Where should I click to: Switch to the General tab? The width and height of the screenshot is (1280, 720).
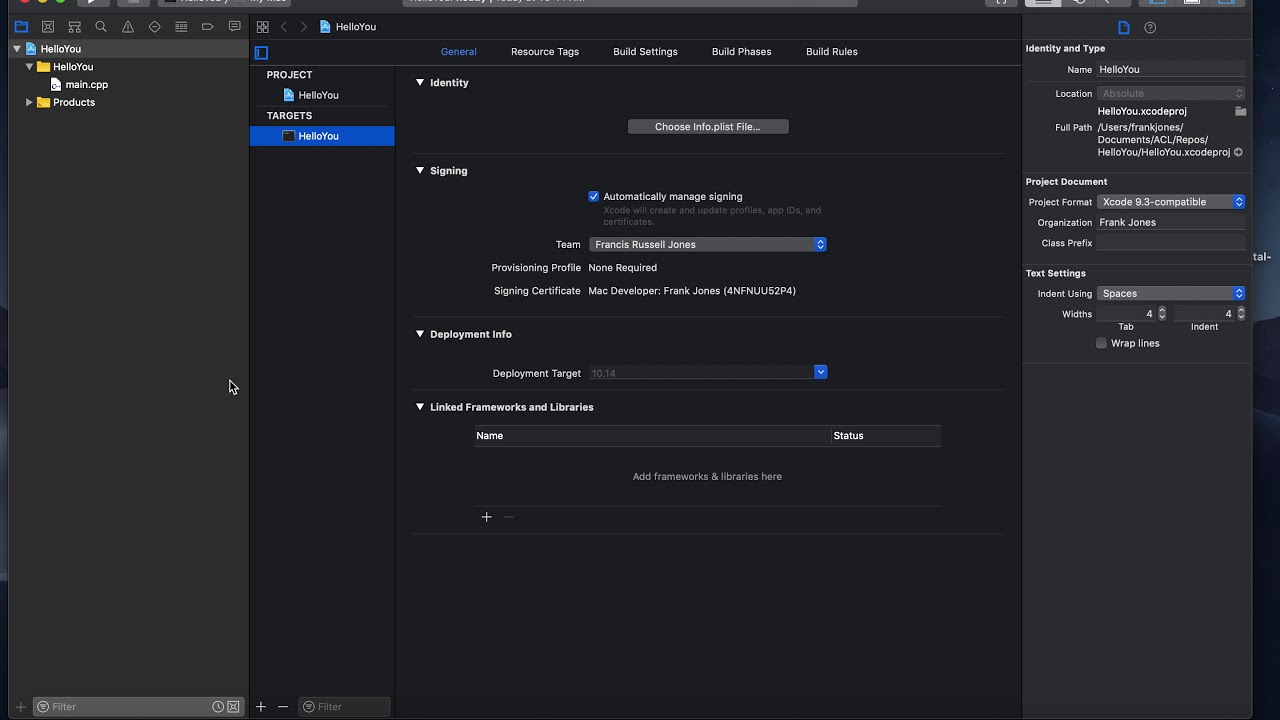point(459,52)
